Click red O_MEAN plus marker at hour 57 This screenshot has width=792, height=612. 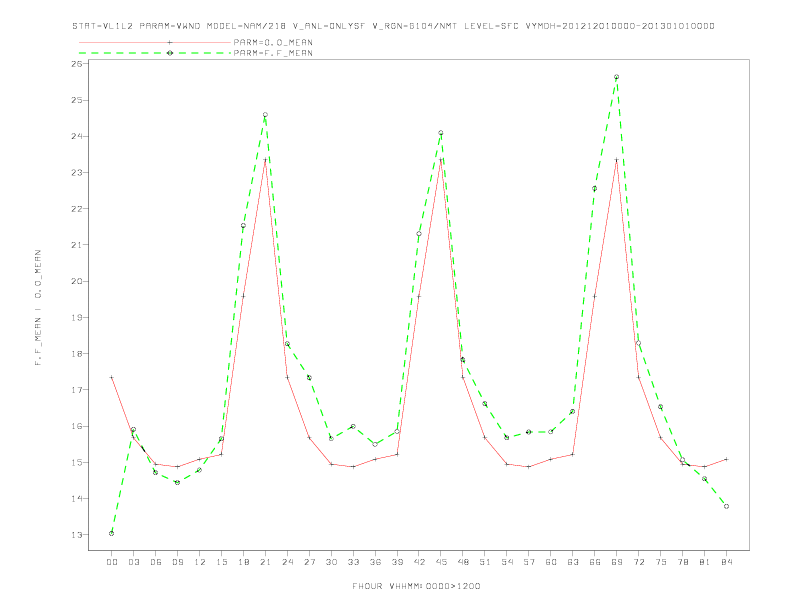click(x=529, y=467)
